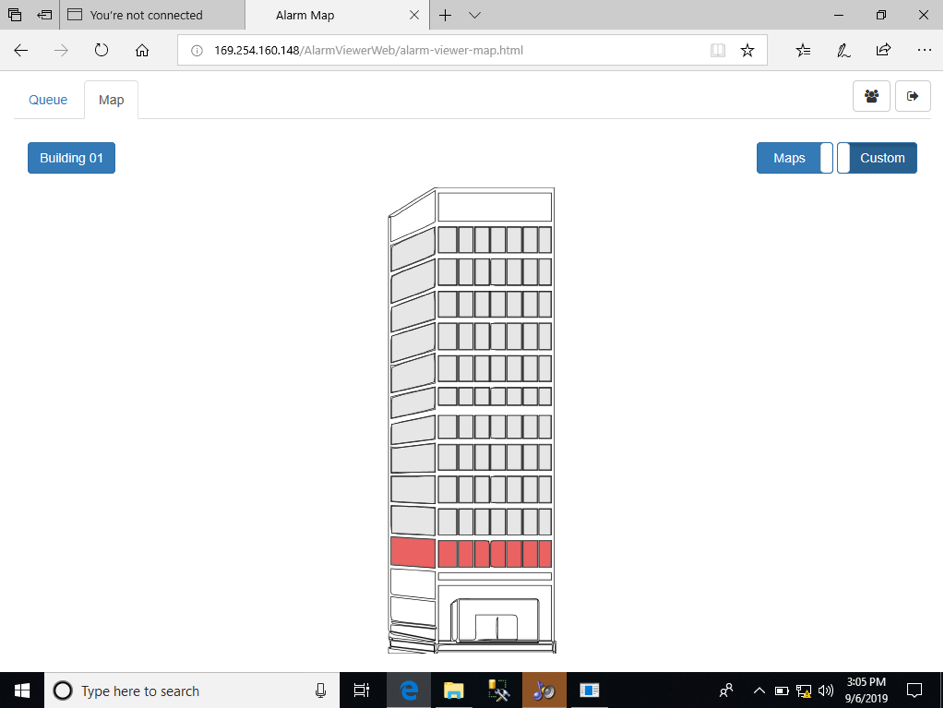
Task: Show hidden system tray icons
Action: pyautogui.click(x=759, y=691)
